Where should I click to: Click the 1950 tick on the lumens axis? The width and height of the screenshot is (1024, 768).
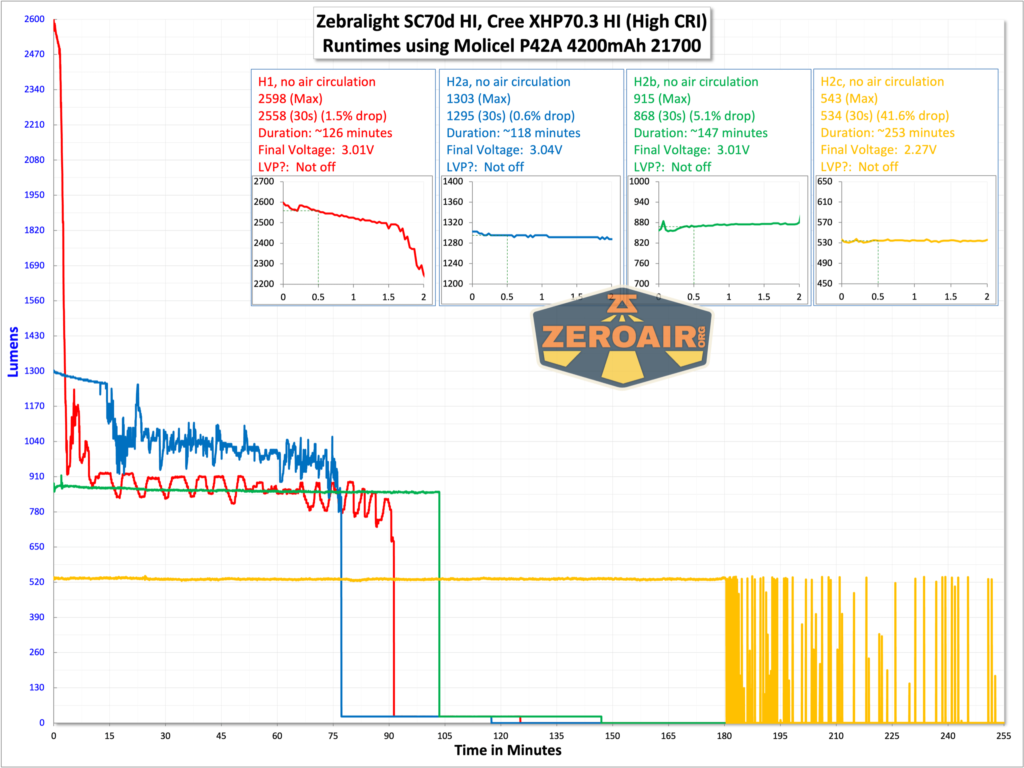pos(34,195)
